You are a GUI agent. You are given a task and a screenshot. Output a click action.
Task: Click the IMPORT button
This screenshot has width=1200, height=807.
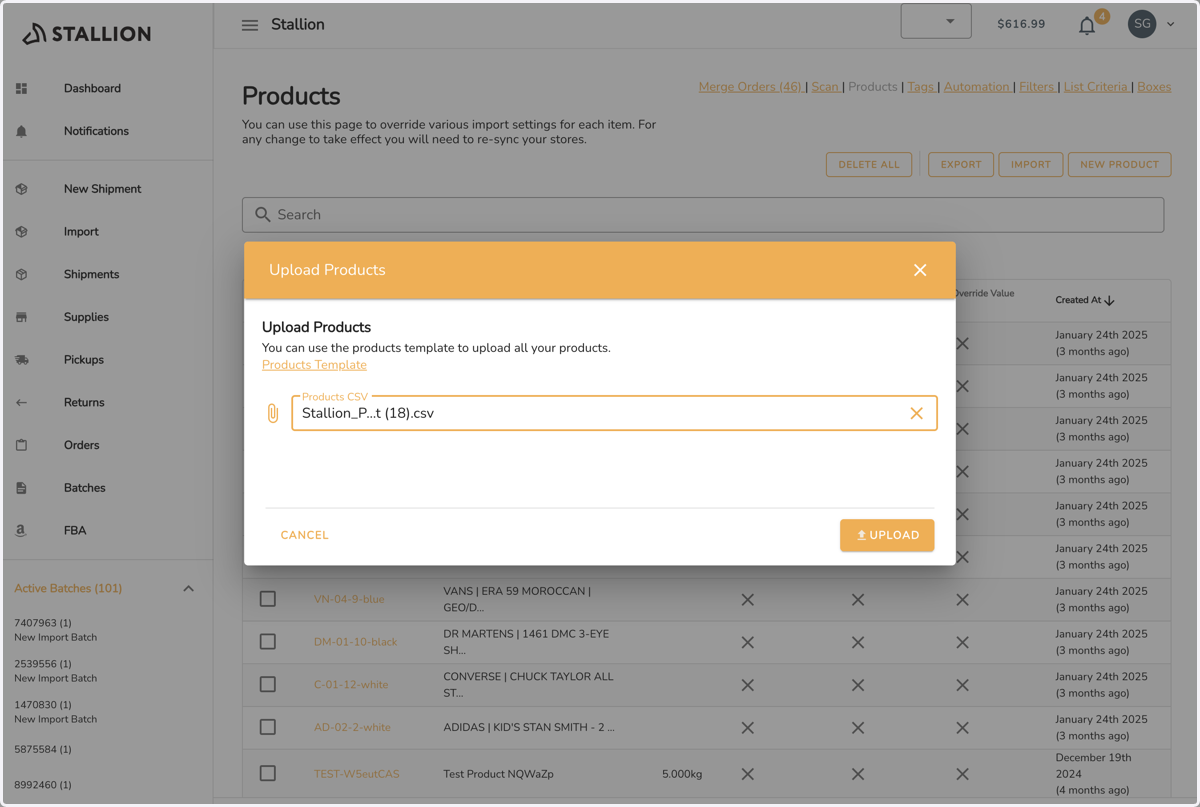1031,165
